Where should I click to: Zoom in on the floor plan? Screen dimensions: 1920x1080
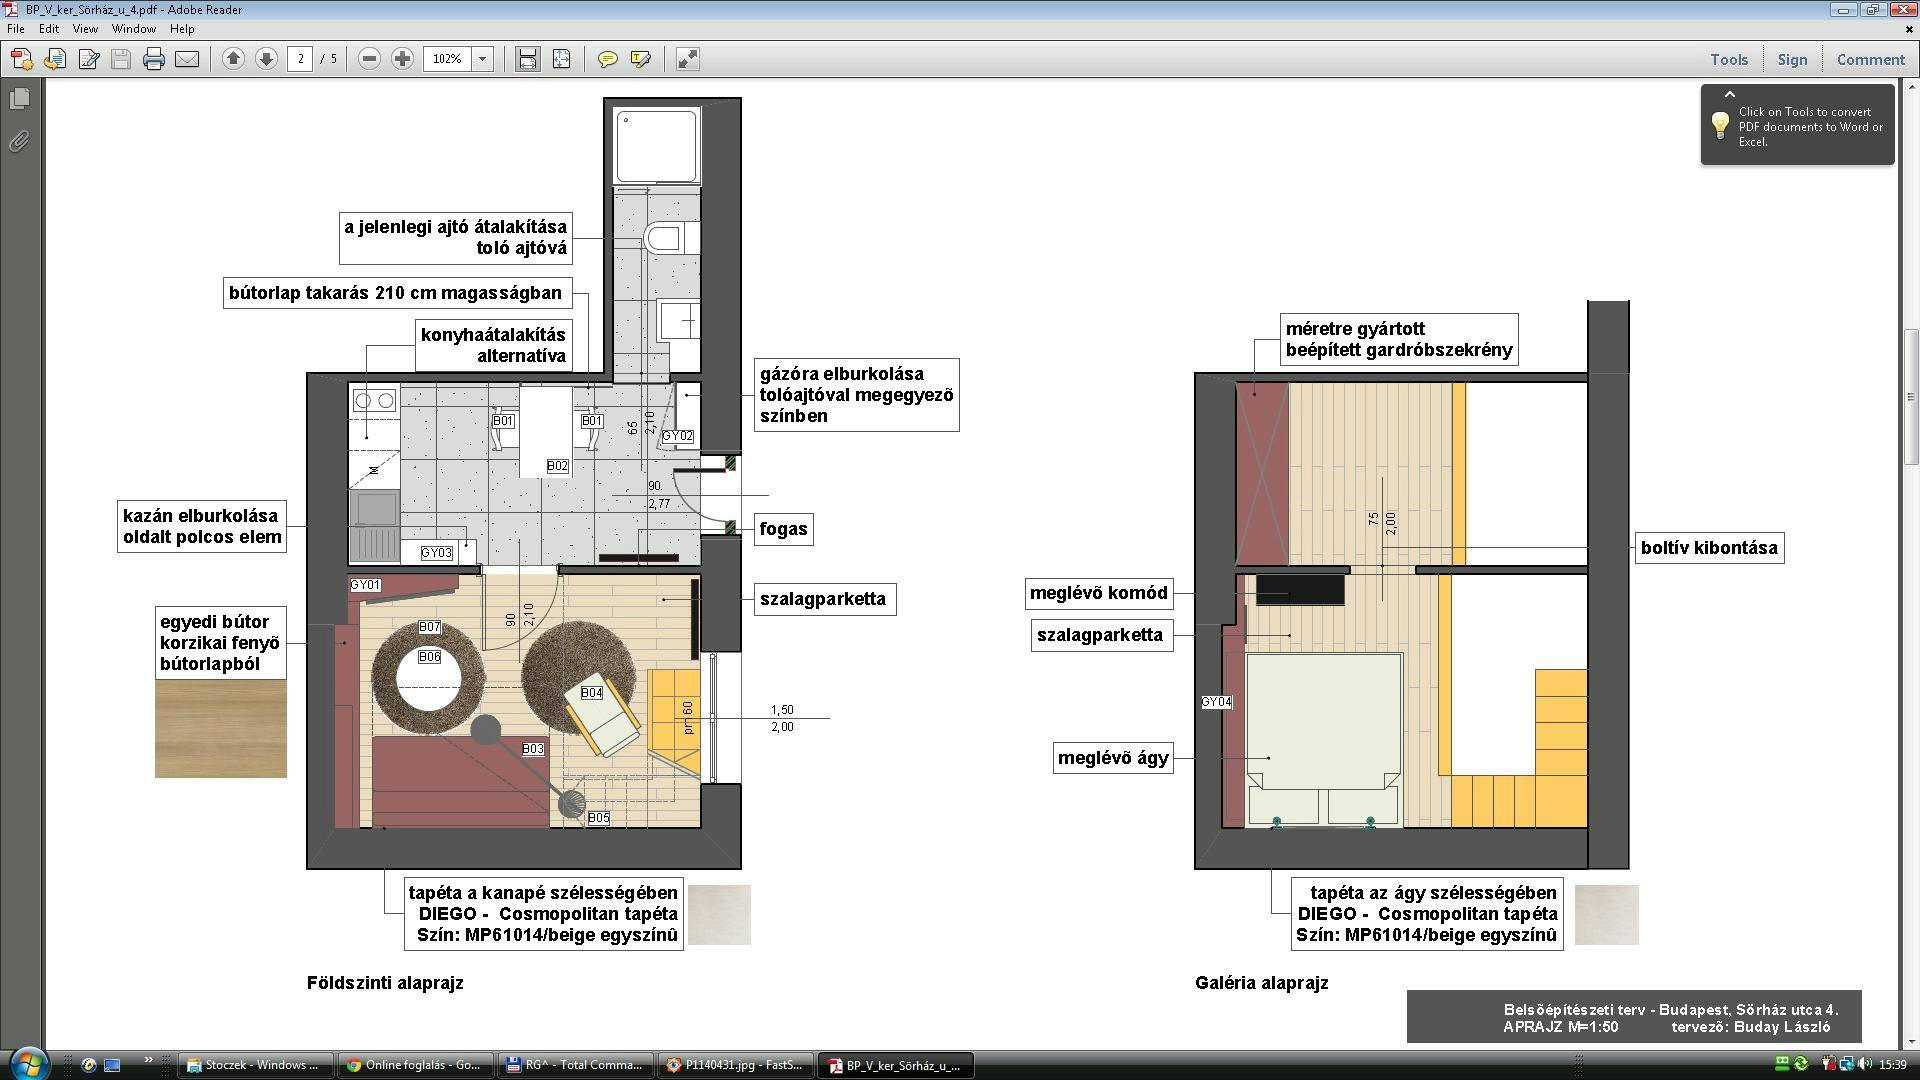point(401,59)
